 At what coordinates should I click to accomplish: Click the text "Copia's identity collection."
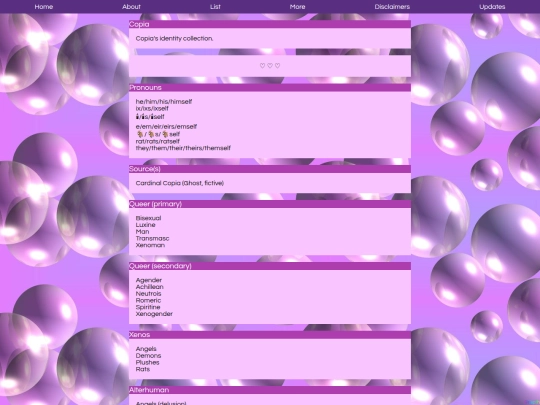(x=174, y=39)
